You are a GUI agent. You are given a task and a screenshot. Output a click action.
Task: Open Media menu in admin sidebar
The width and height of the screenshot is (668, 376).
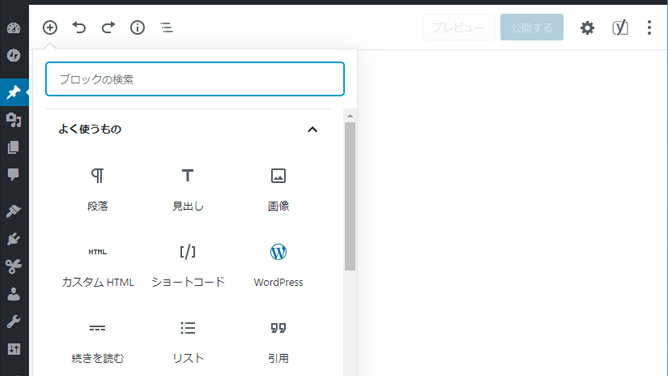click(x=14, y=120)
